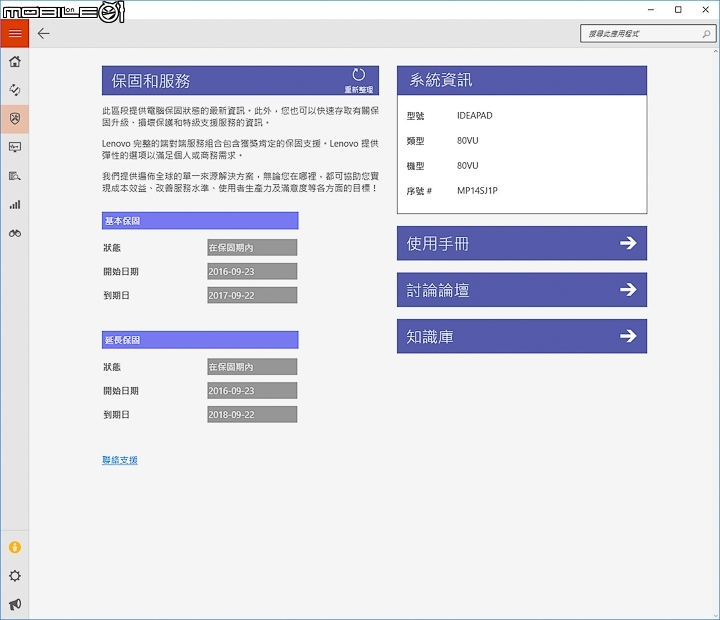Click the 系統資訊 header

point(522,80)
